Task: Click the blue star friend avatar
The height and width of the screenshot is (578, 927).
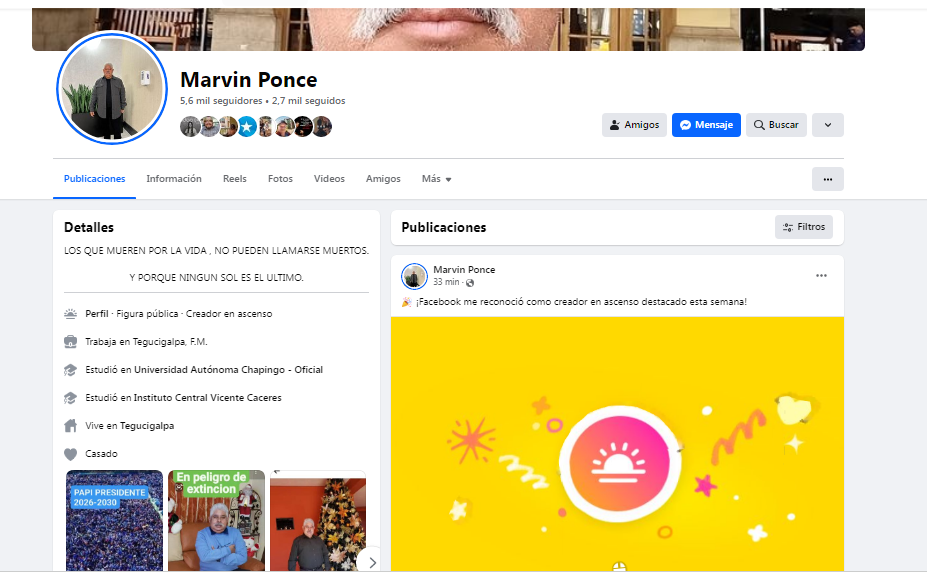Action: [x=247, y=126]
